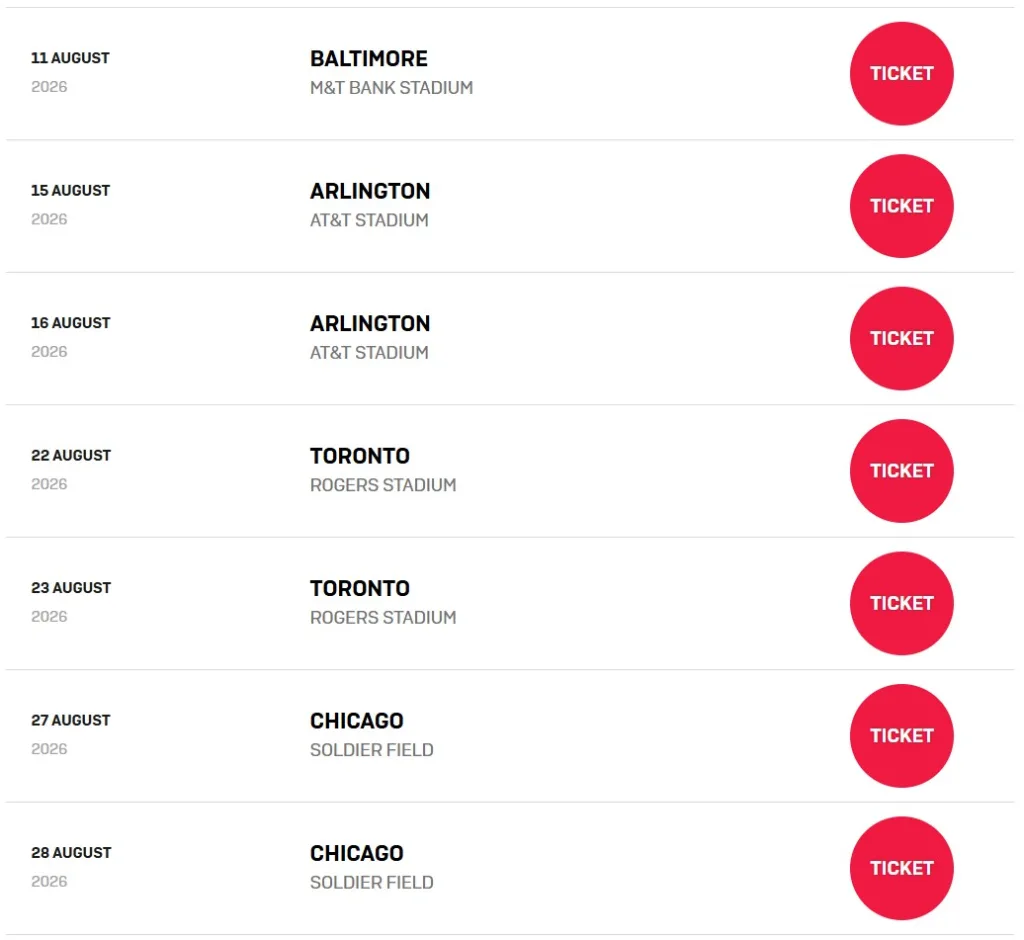Click the 22 AUGUST date label
This screenshot has width=1024, height=940.
pos(71,455)
